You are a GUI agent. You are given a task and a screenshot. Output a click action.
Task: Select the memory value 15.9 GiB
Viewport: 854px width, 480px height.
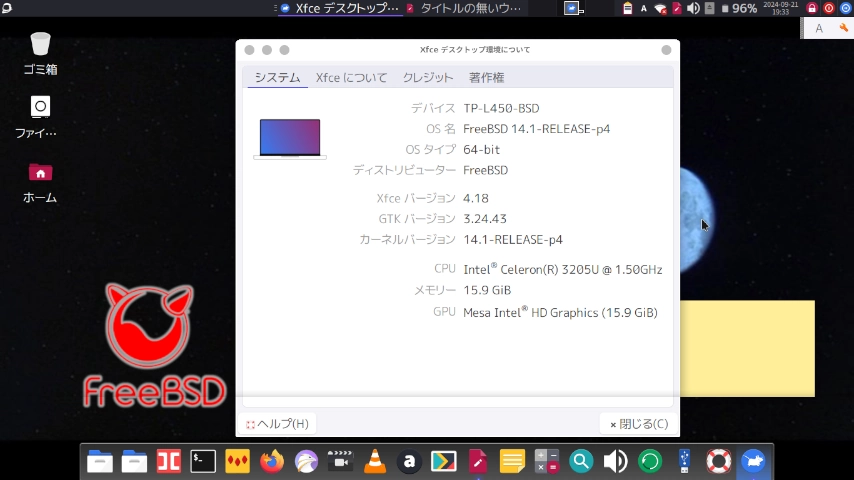(x=487, y=290)
